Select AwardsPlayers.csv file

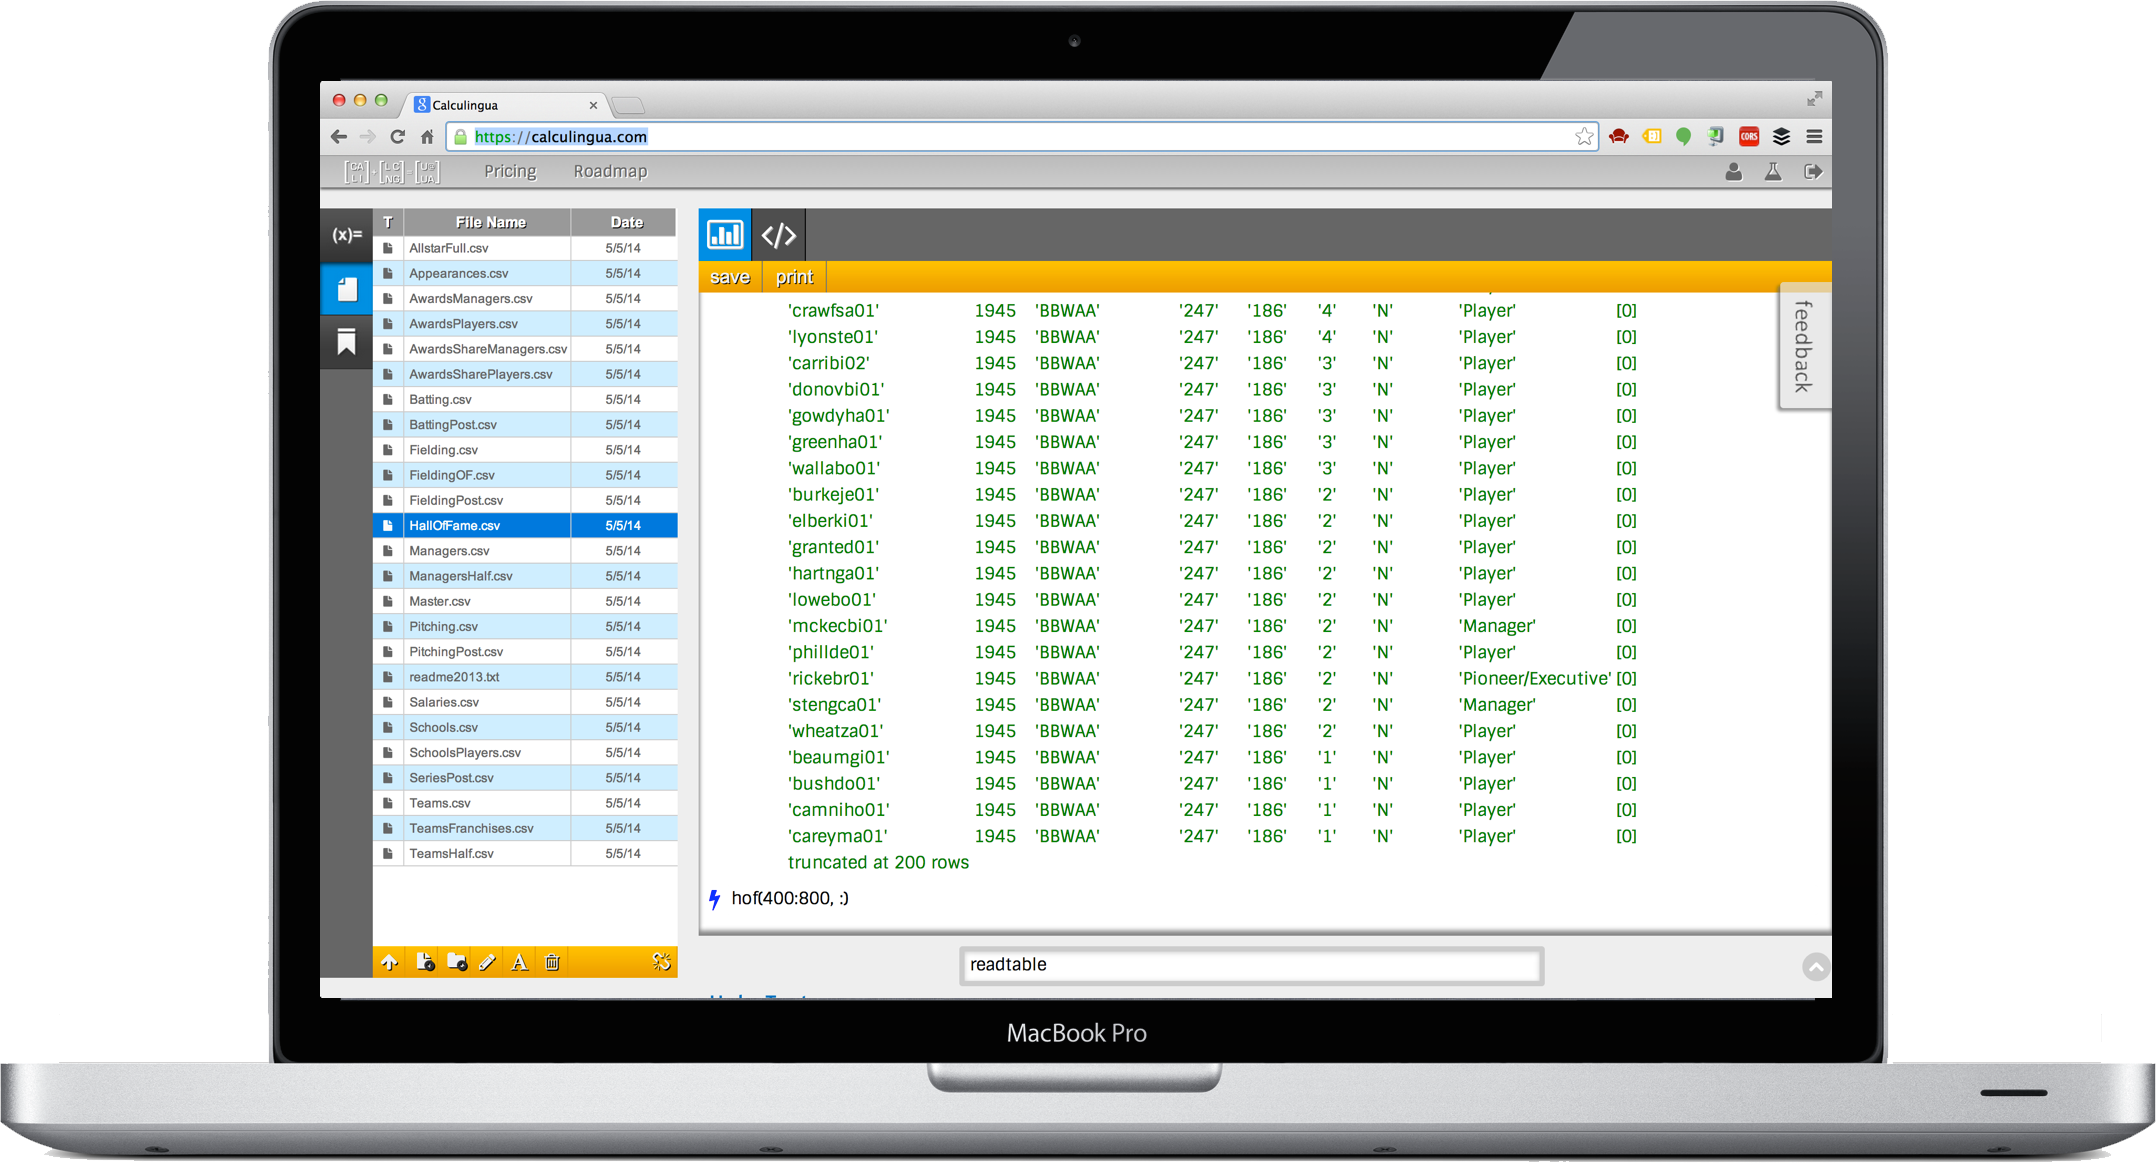[x=525, y=324]
